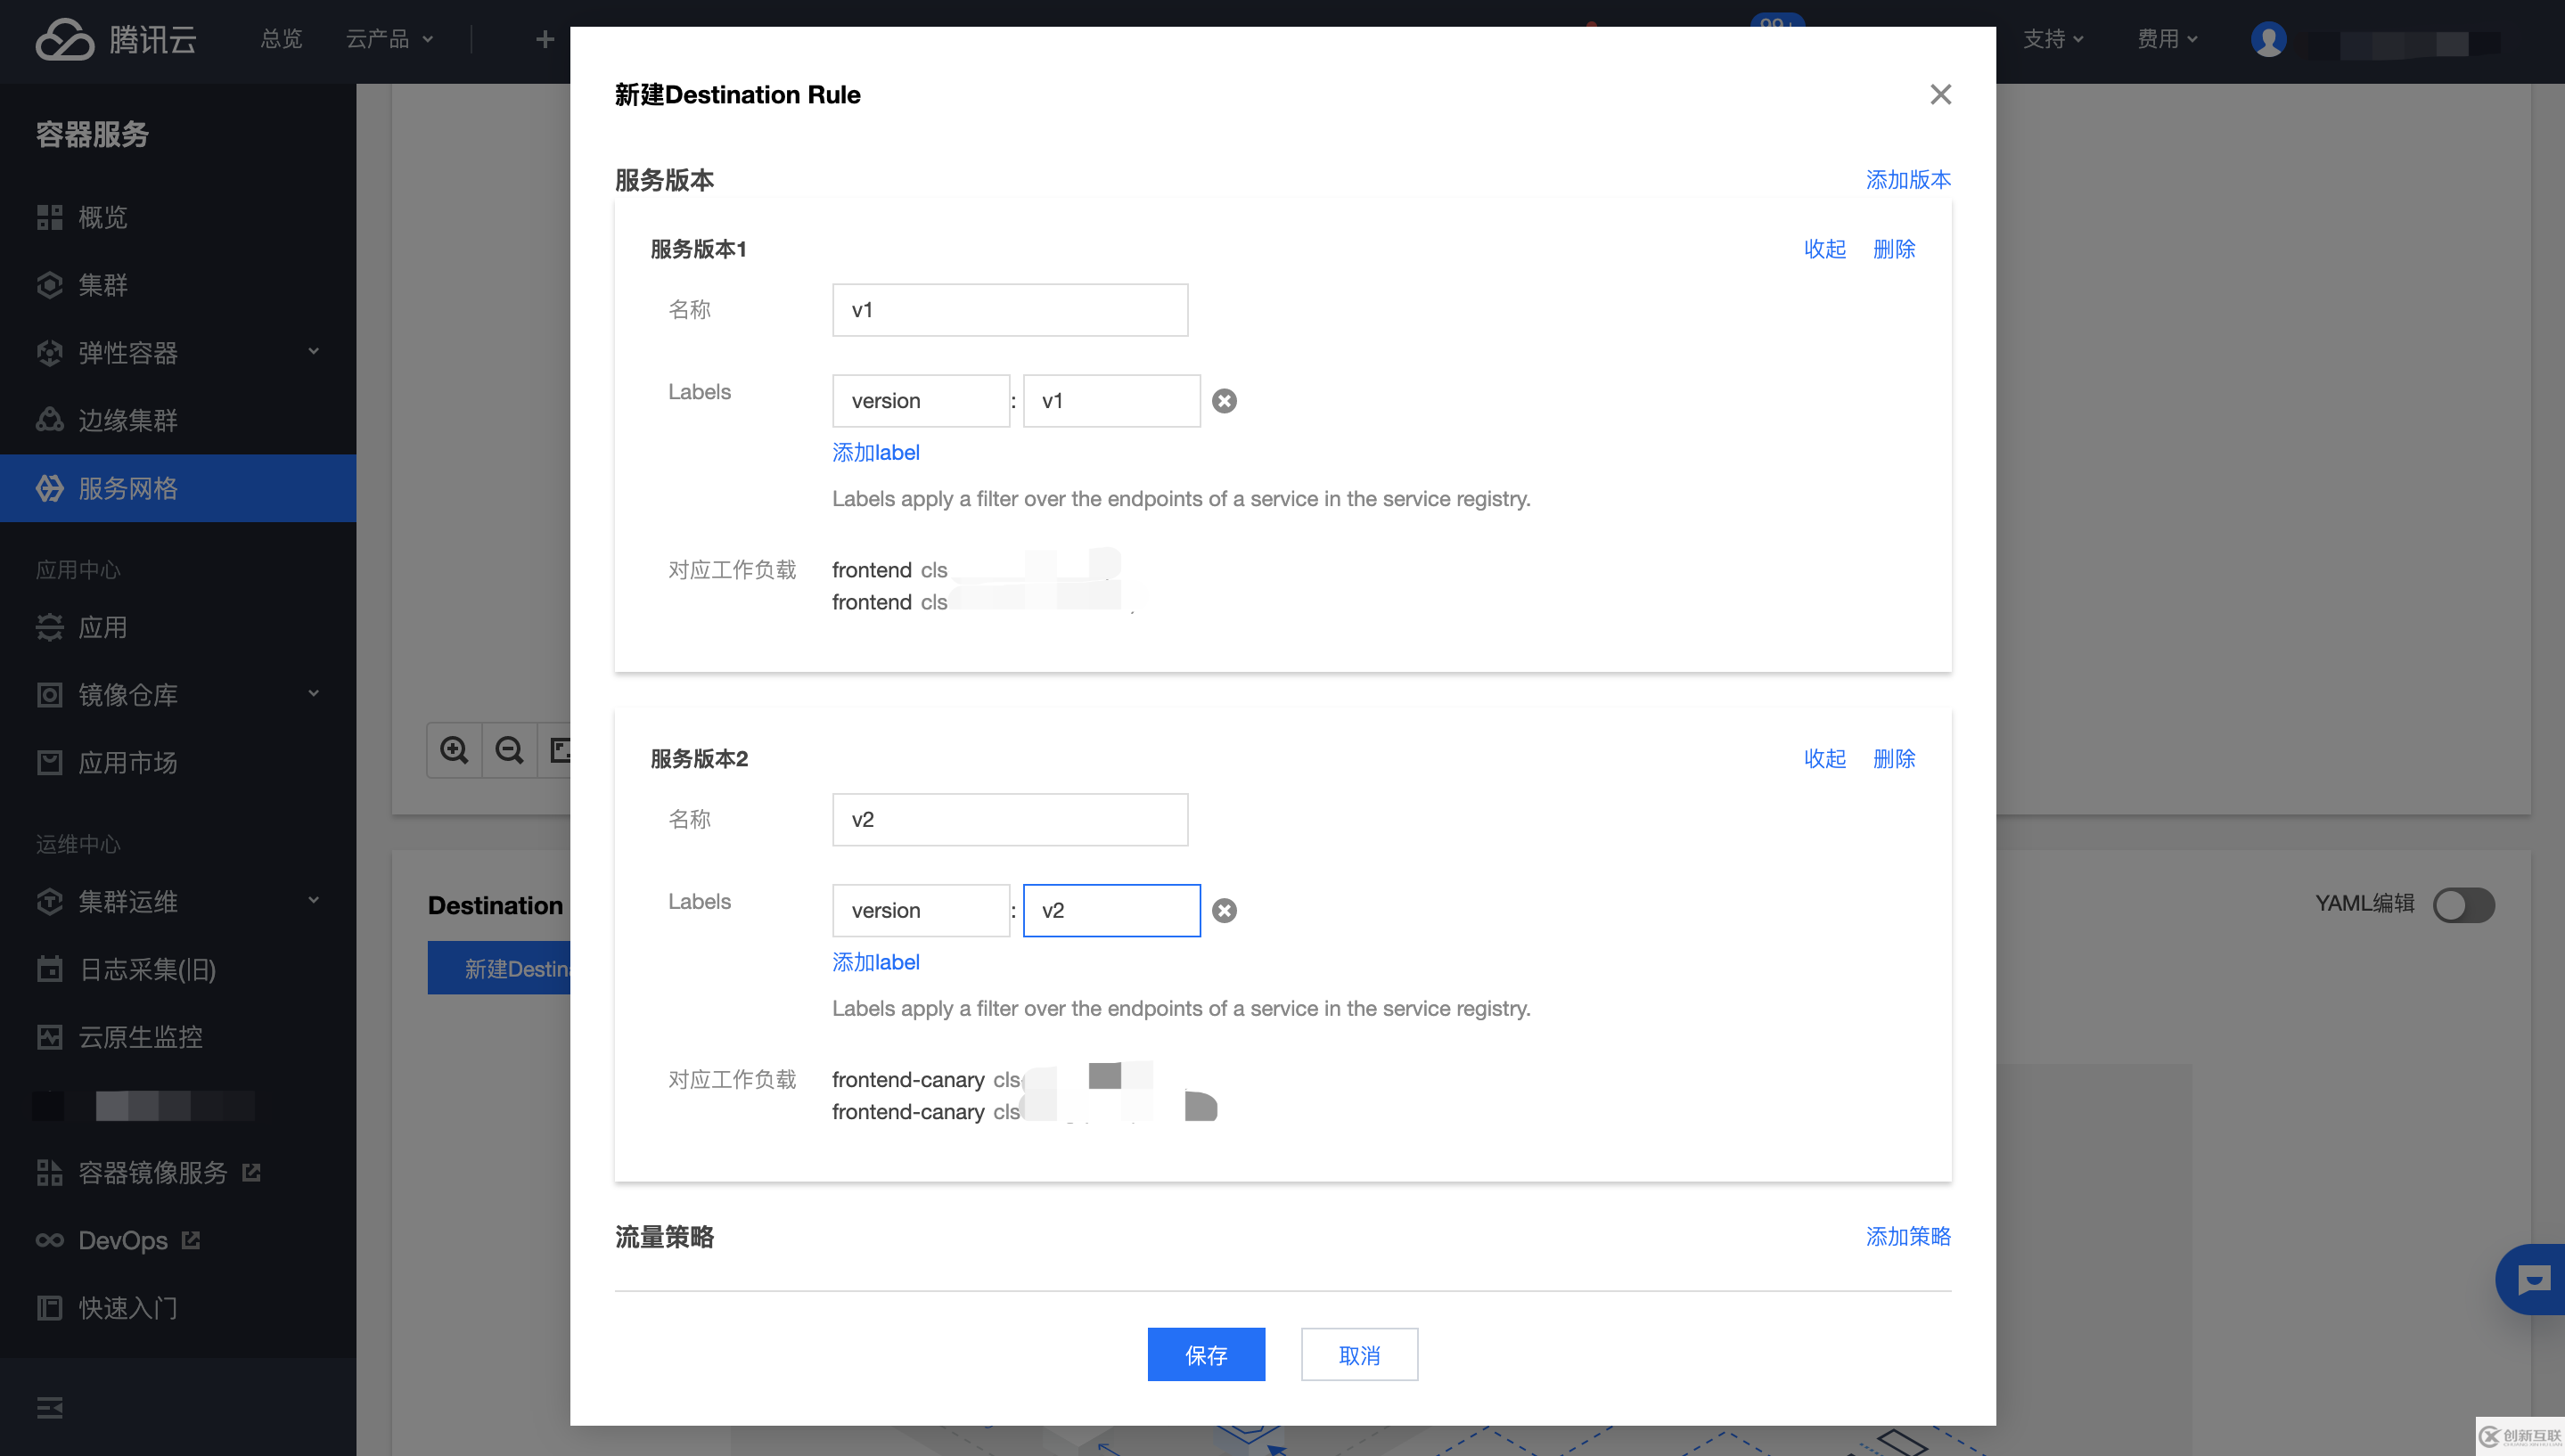Open 快速入门 in the sidebar
This screenshot has width=2565, height=1456.
pos(178,1308)
